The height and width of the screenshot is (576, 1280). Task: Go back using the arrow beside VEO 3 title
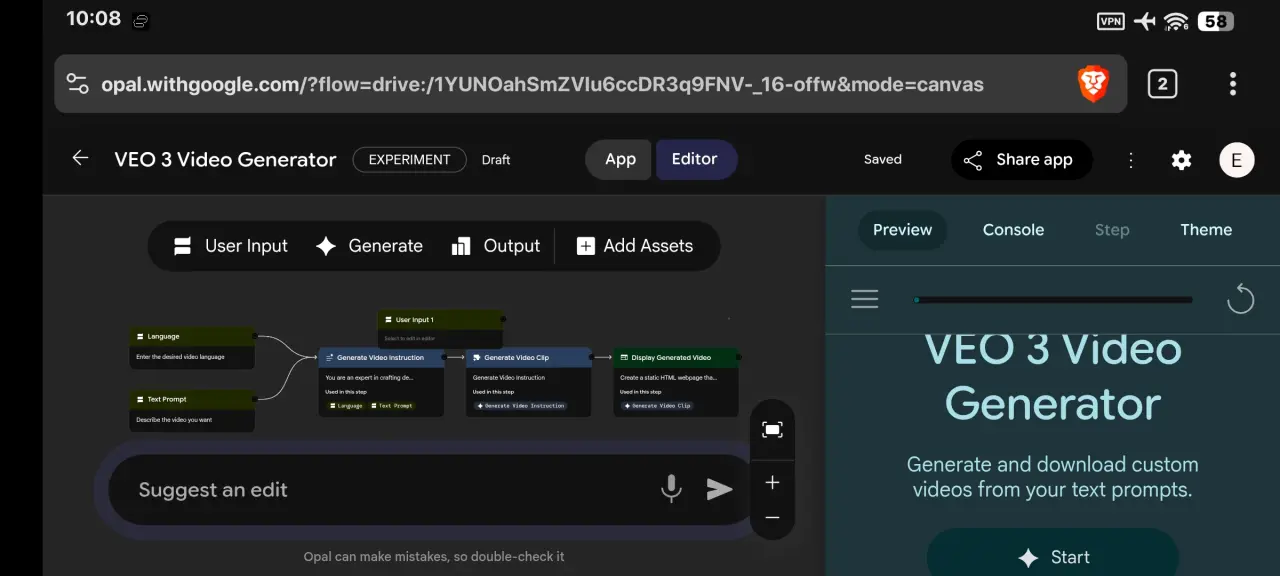[80, 158]
